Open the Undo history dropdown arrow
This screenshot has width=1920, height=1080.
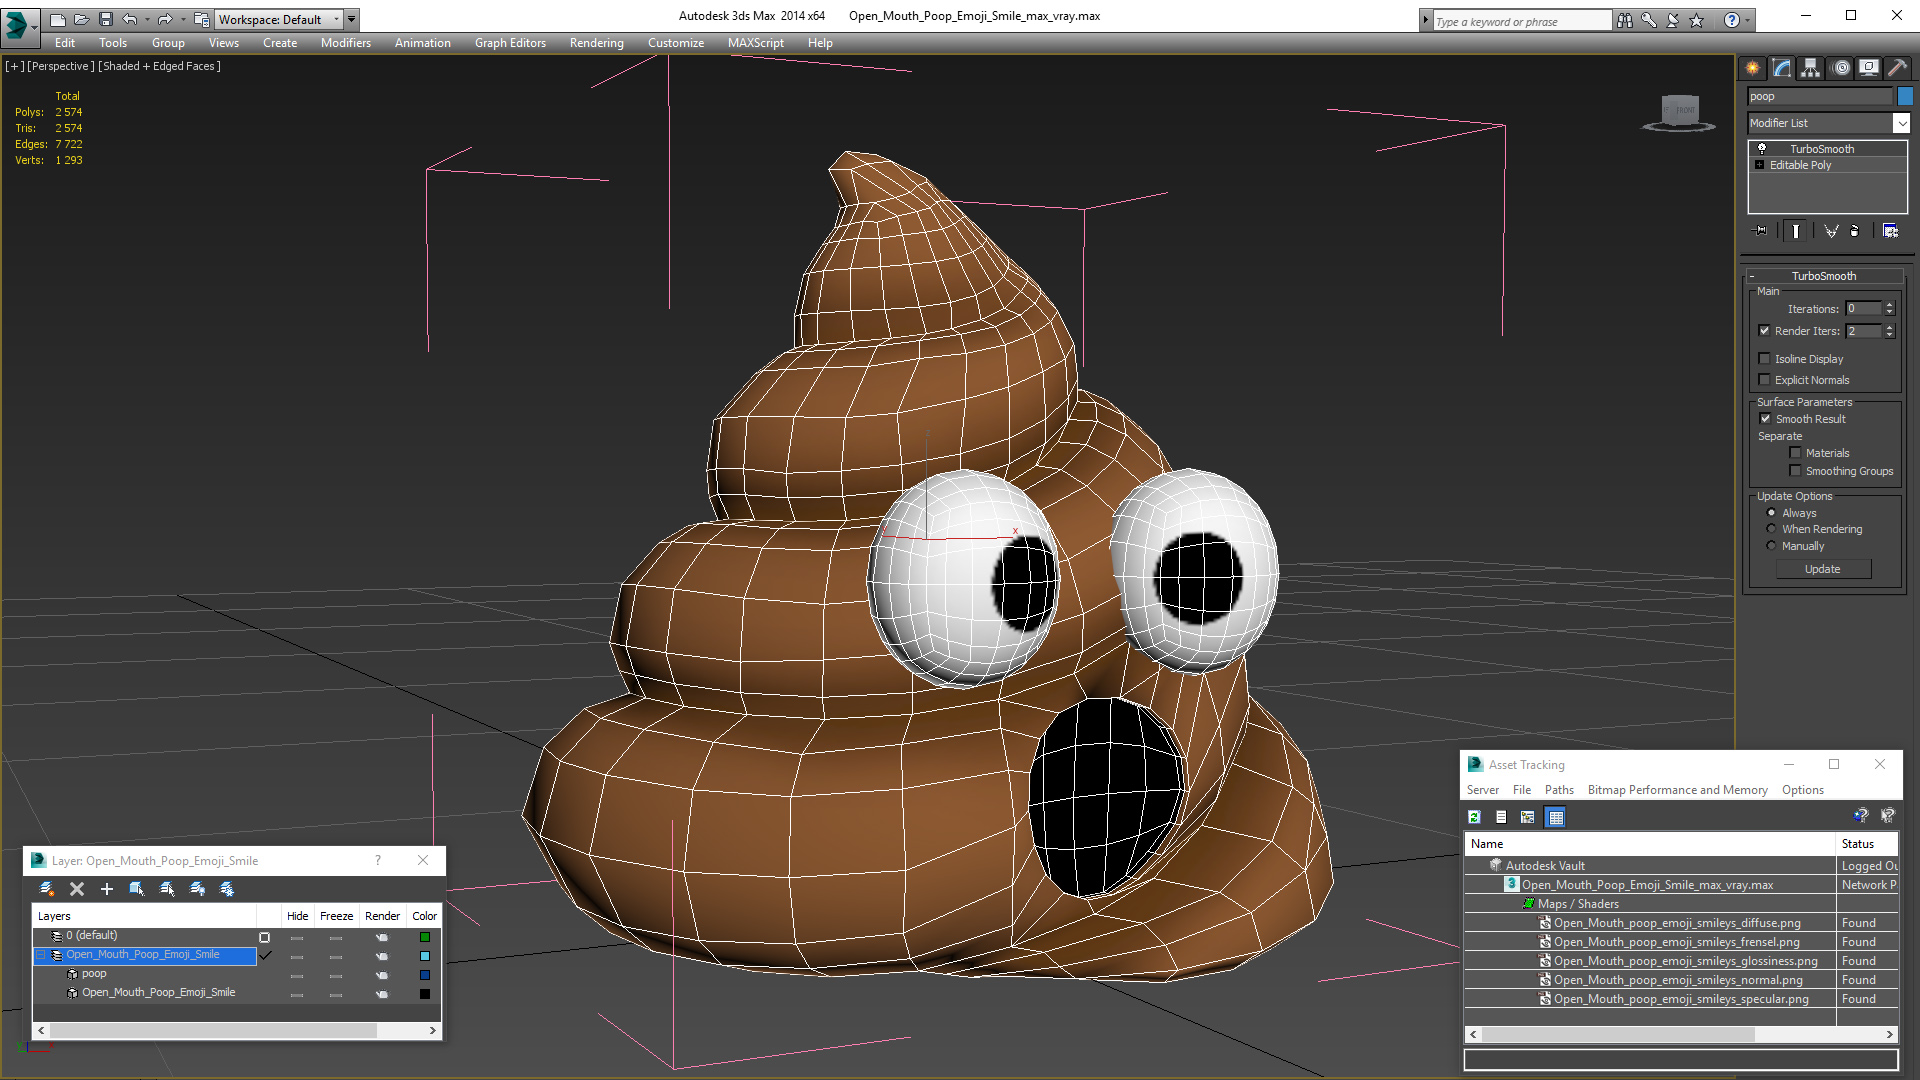(147, 19)
